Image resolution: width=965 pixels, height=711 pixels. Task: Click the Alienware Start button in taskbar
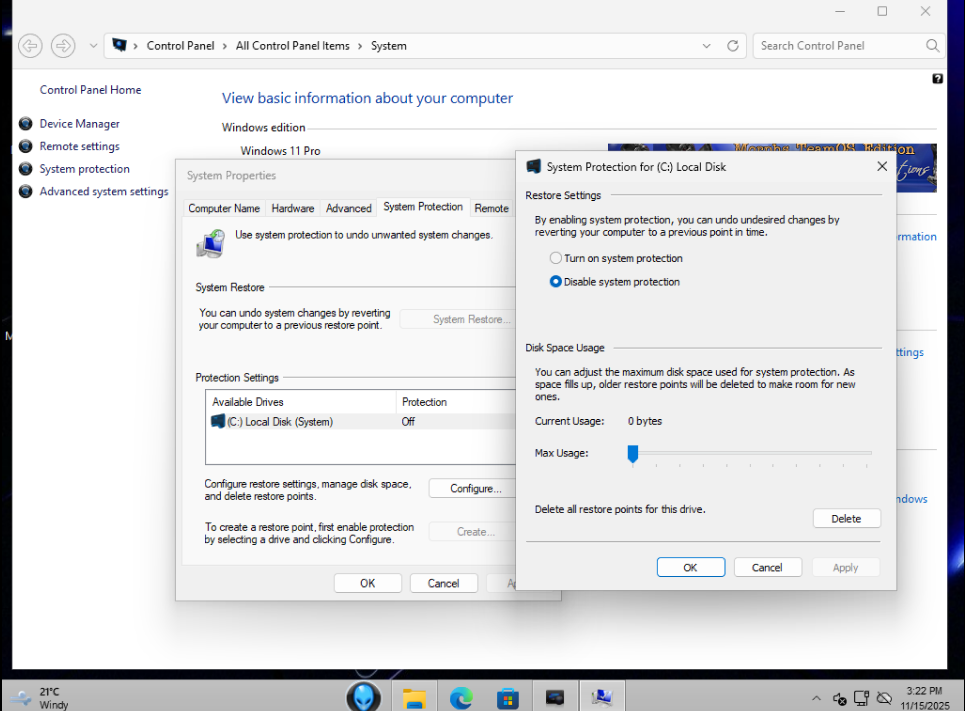(x=364, y=697)
